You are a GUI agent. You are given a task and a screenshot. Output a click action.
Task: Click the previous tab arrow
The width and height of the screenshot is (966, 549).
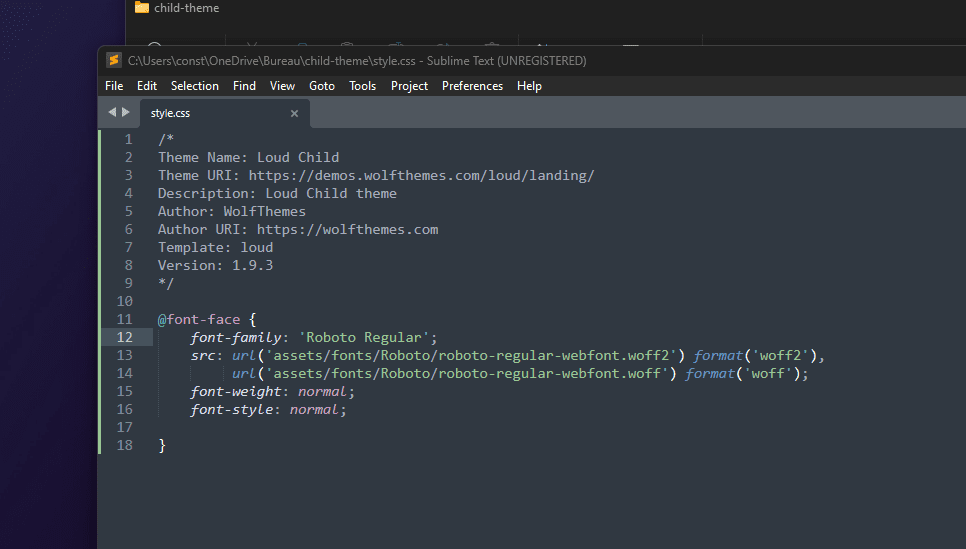click(112, 112)
